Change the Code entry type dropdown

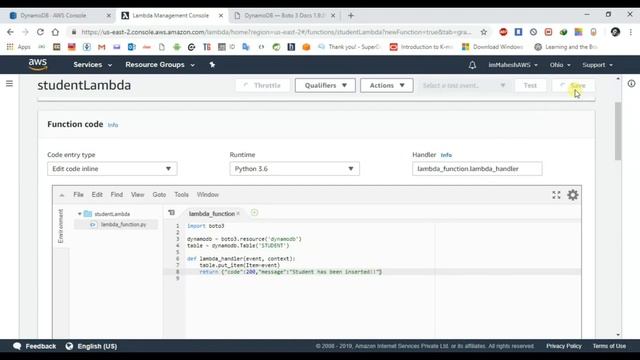[112, 169]
